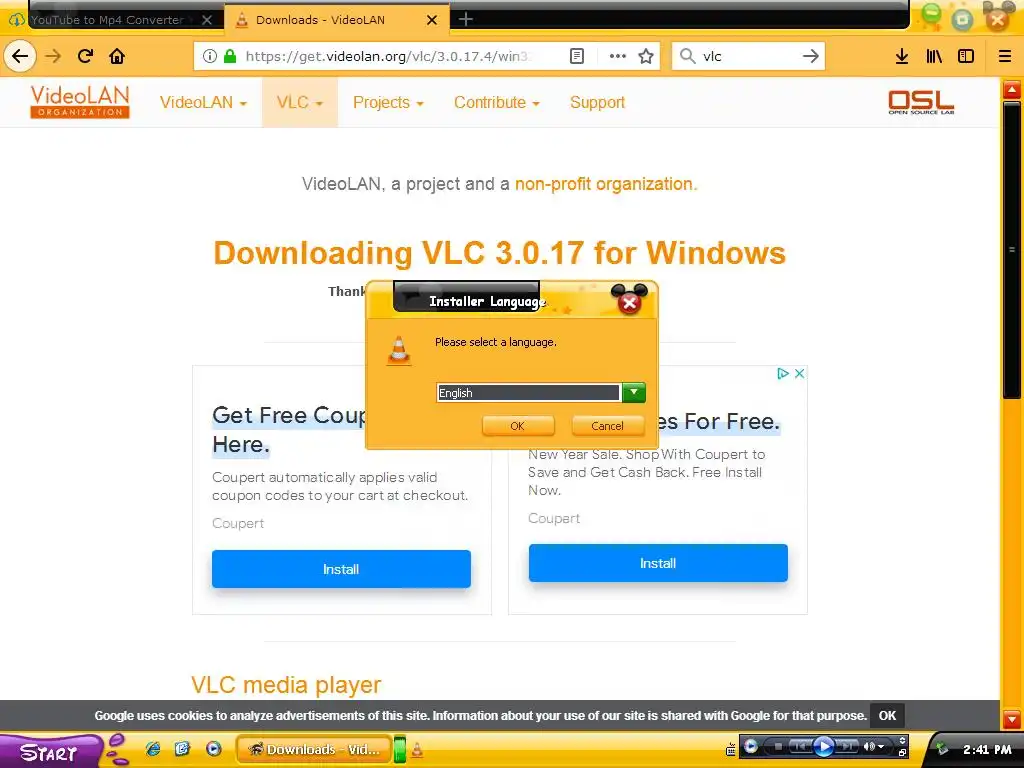Click the VideoLAN Organization logo
The height and width of the screenshot is (768, 1024).
80,102
